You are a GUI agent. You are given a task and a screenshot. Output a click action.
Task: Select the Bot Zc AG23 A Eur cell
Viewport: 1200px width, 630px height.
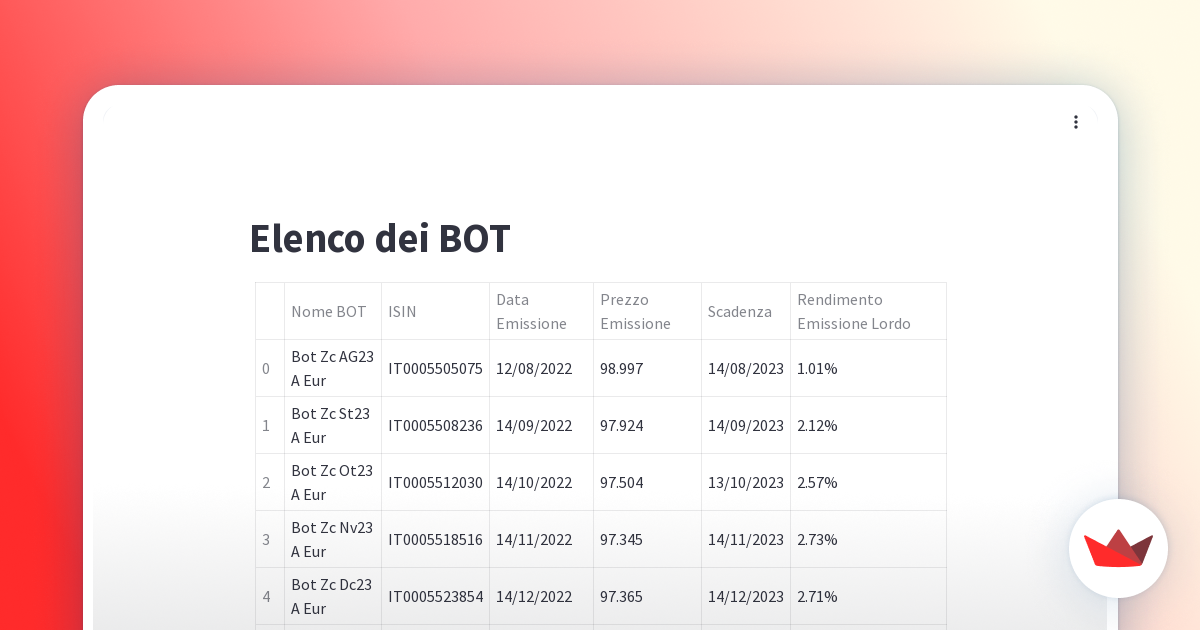pyautogui.click(x=333, y=368)
